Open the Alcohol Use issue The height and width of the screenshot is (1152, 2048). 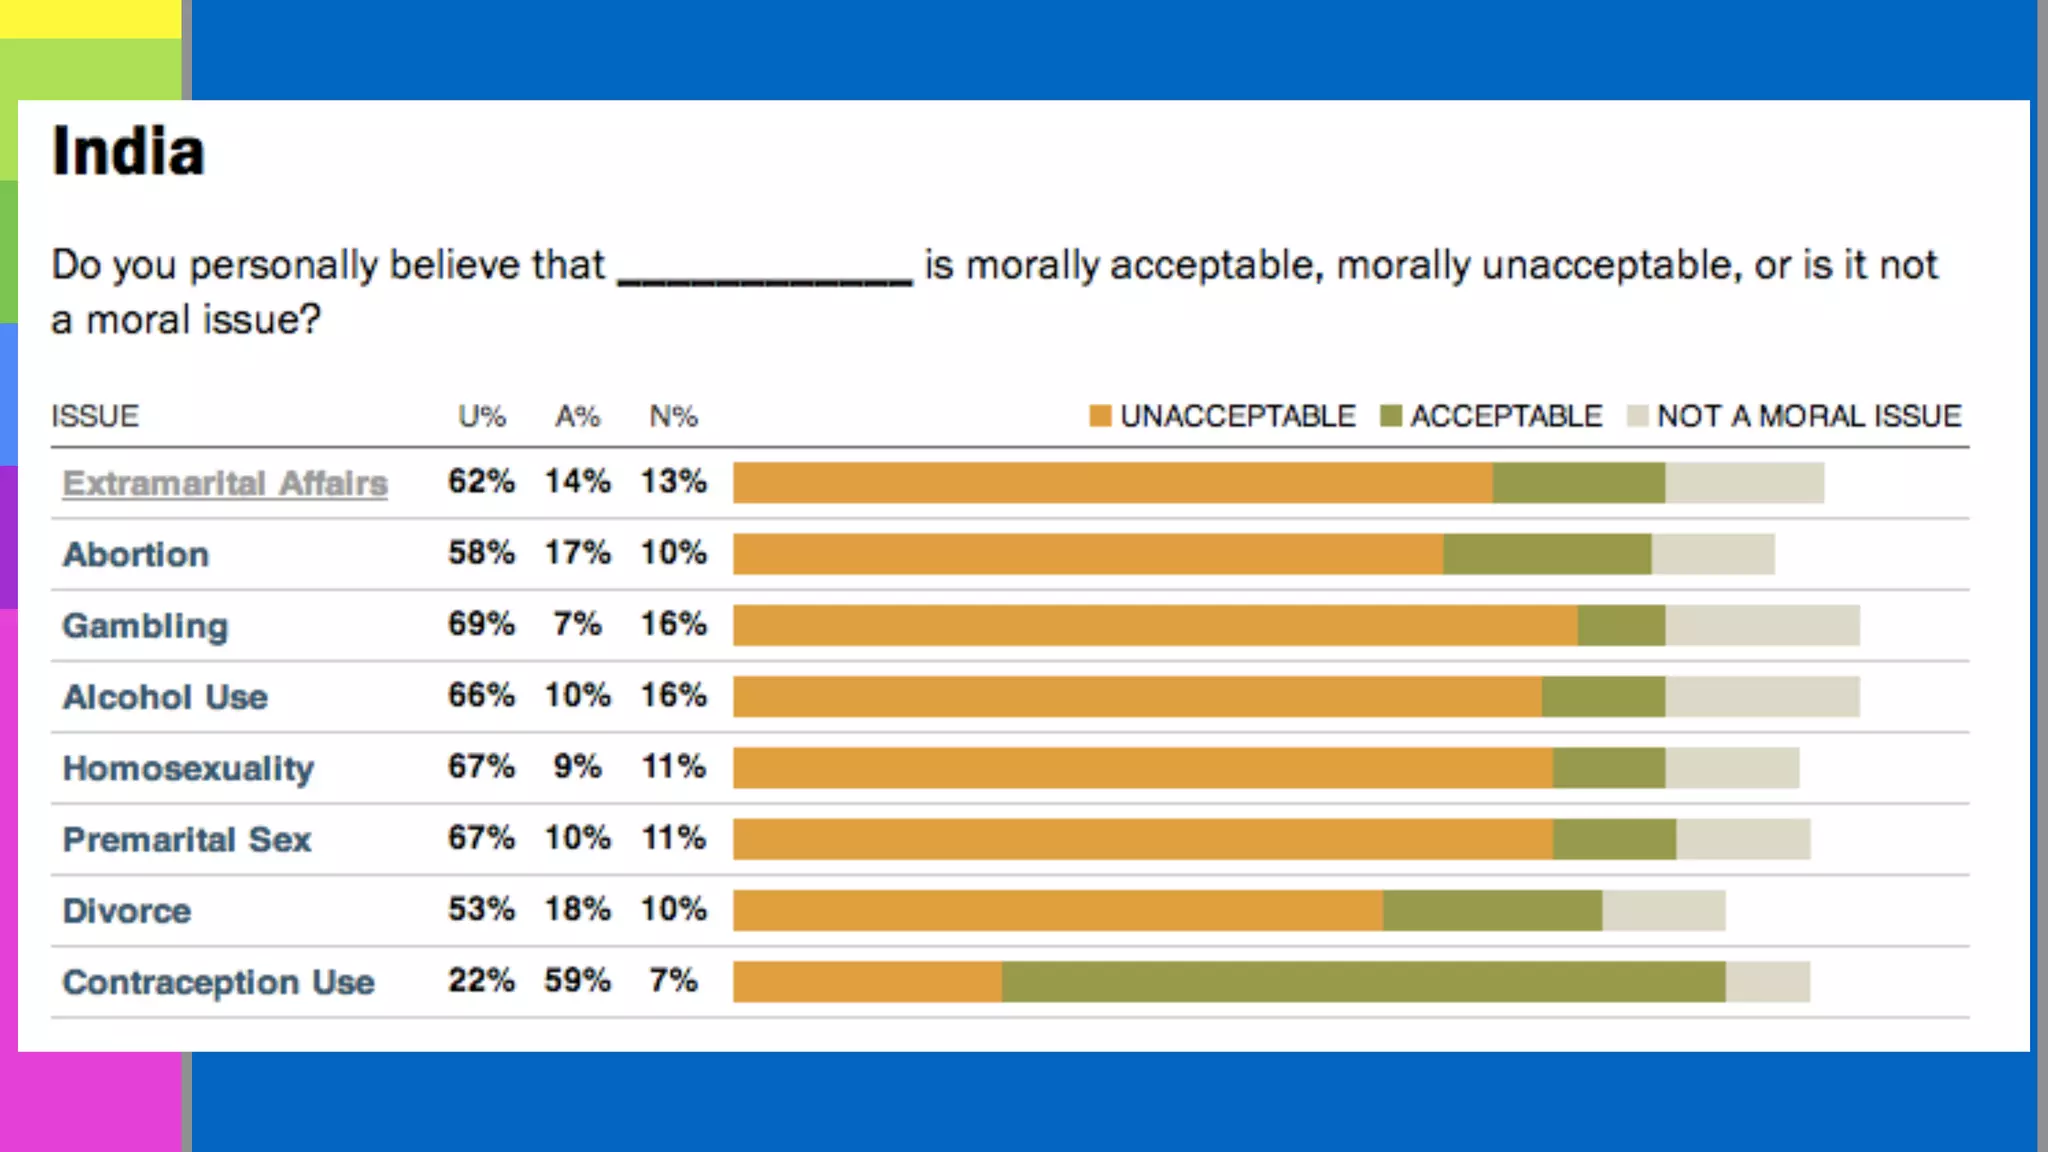tap(165, 697)
